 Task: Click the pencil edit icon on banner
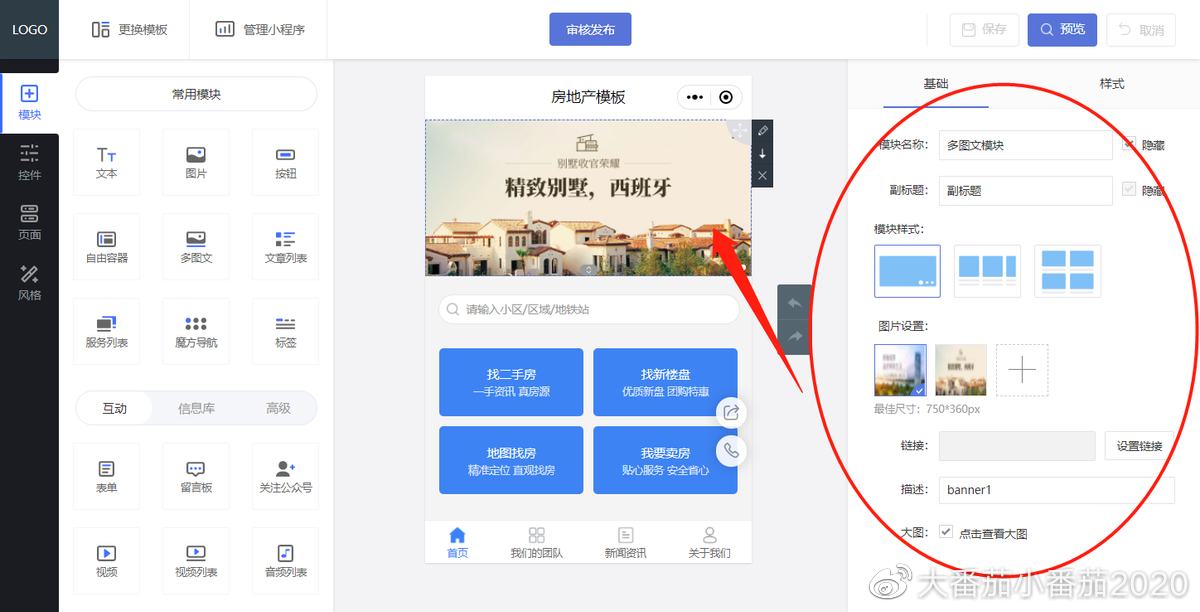[x=763, y=130]
